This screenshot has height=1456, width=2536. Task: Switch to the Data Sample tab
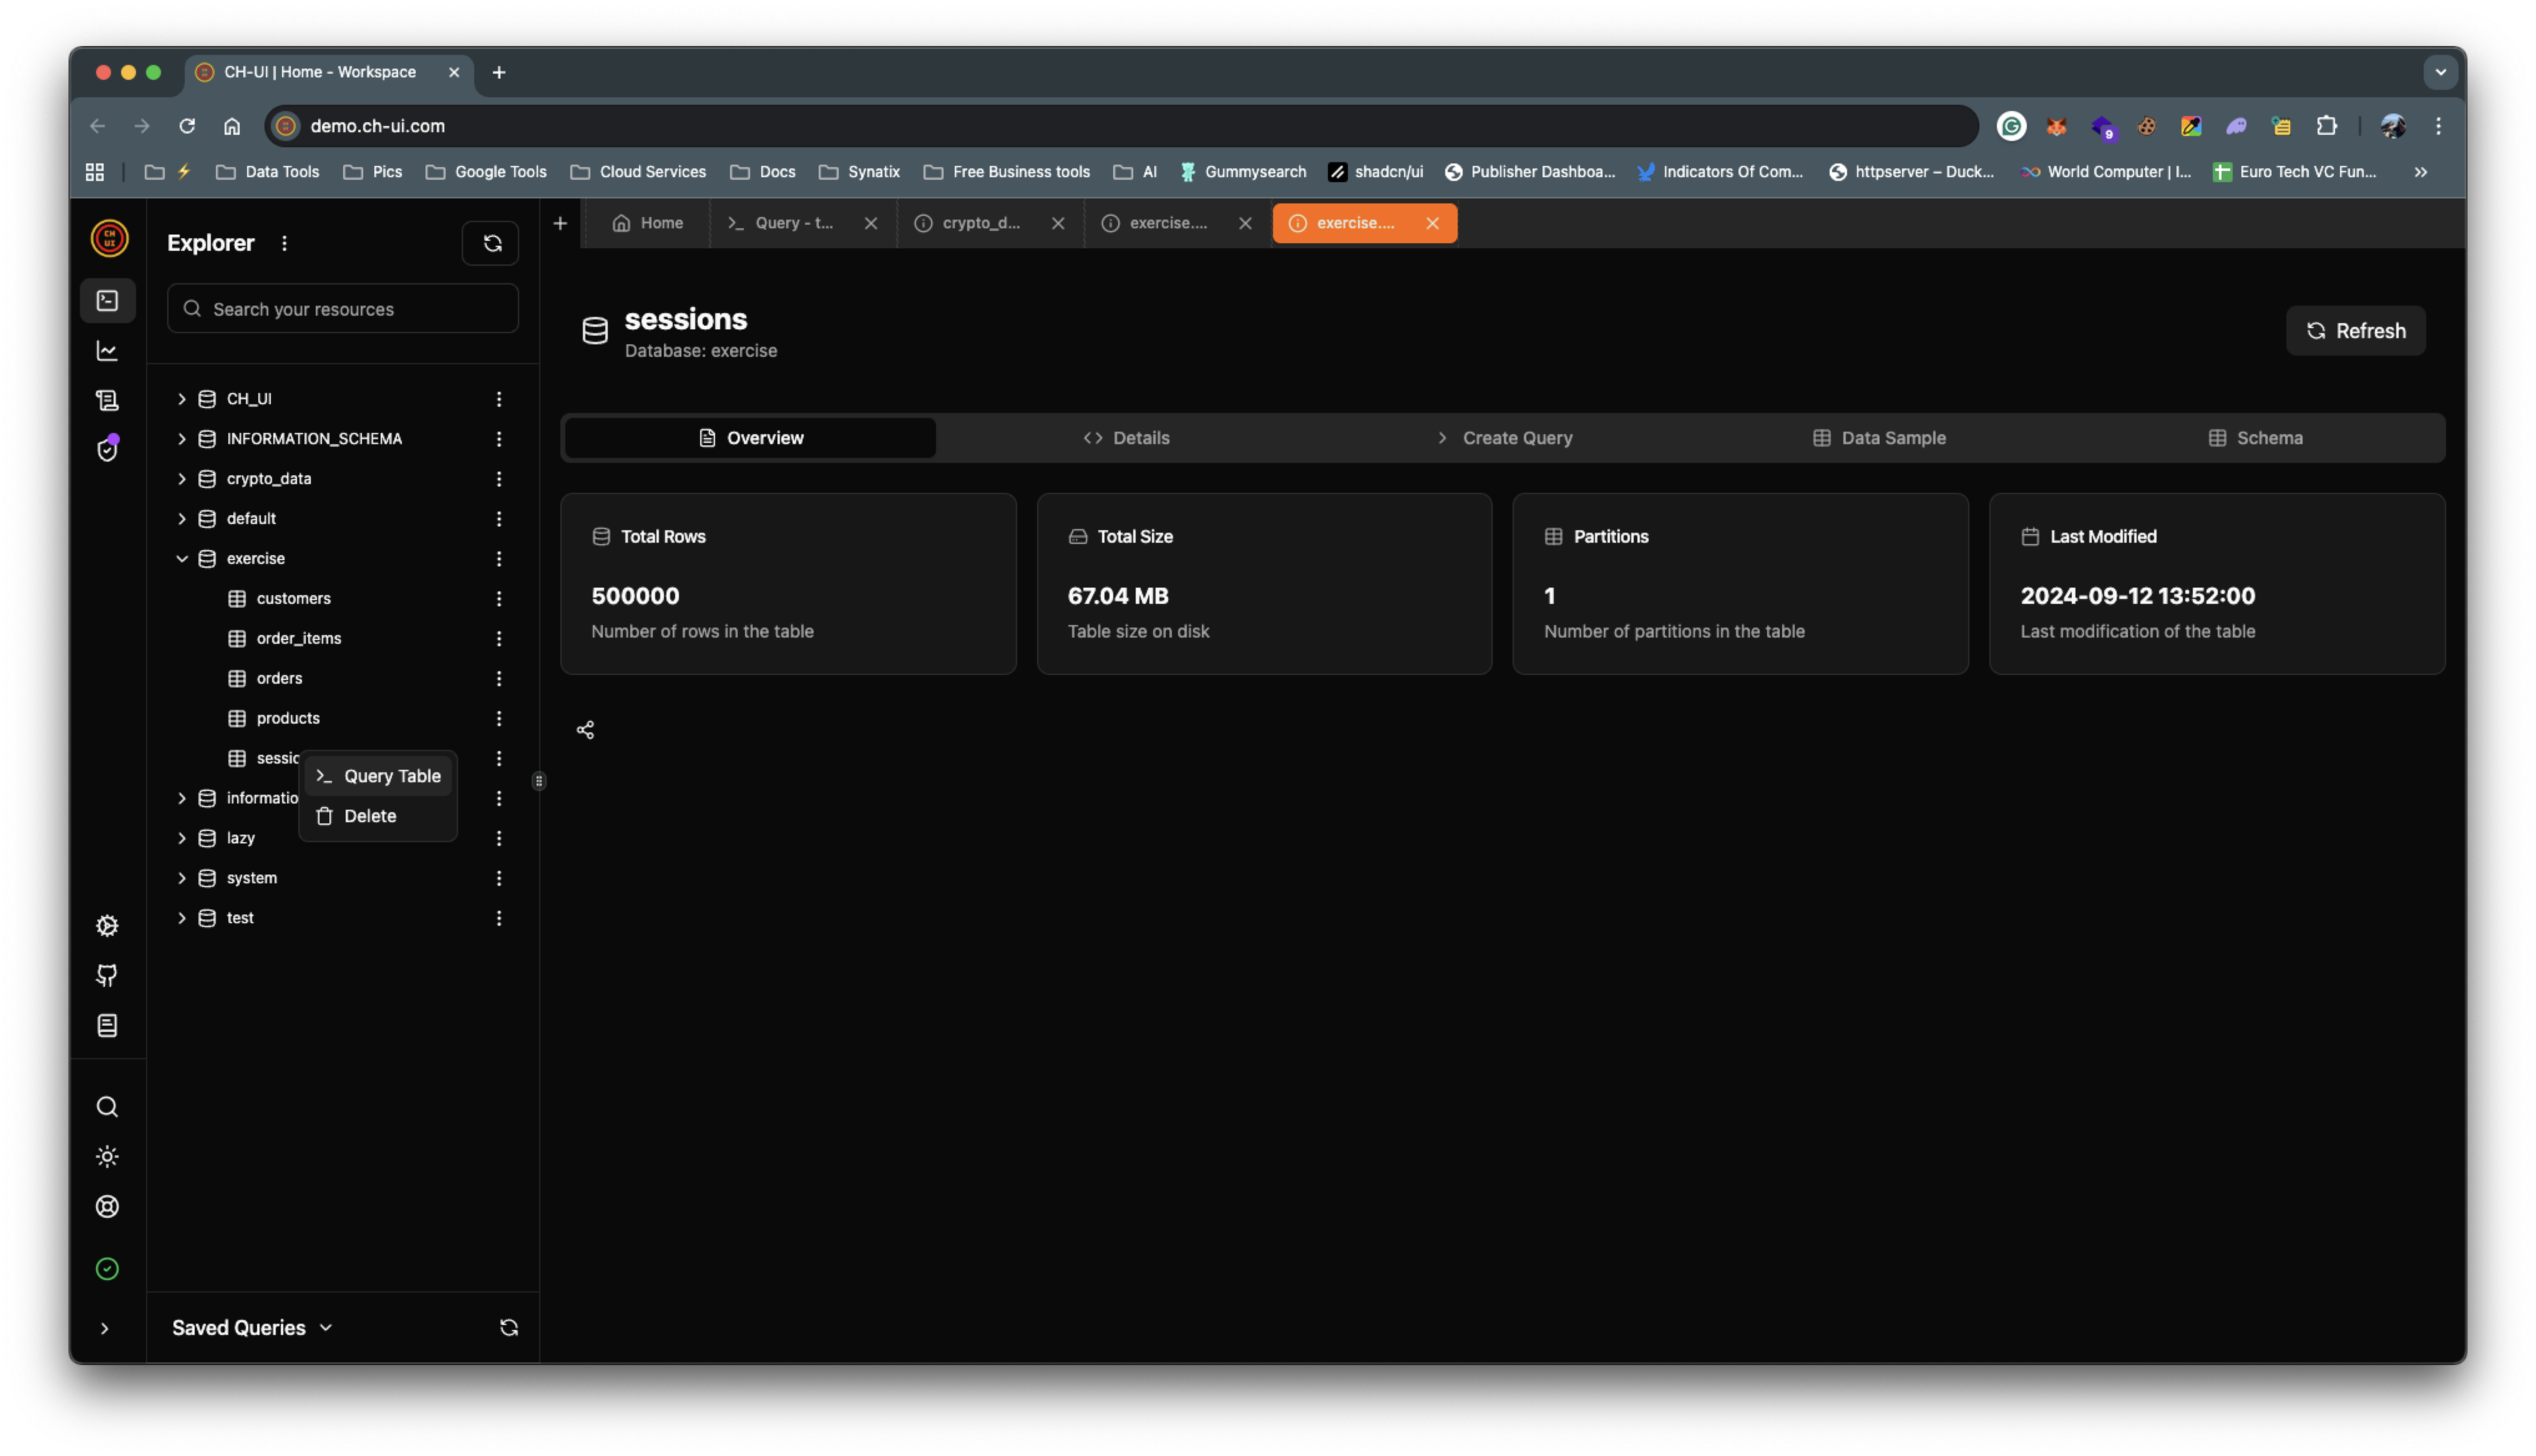coord(1879,438)
